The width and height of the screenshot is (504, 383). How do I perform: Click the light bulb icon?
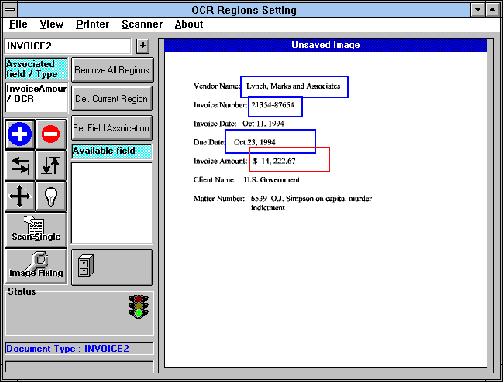[51, 196]
